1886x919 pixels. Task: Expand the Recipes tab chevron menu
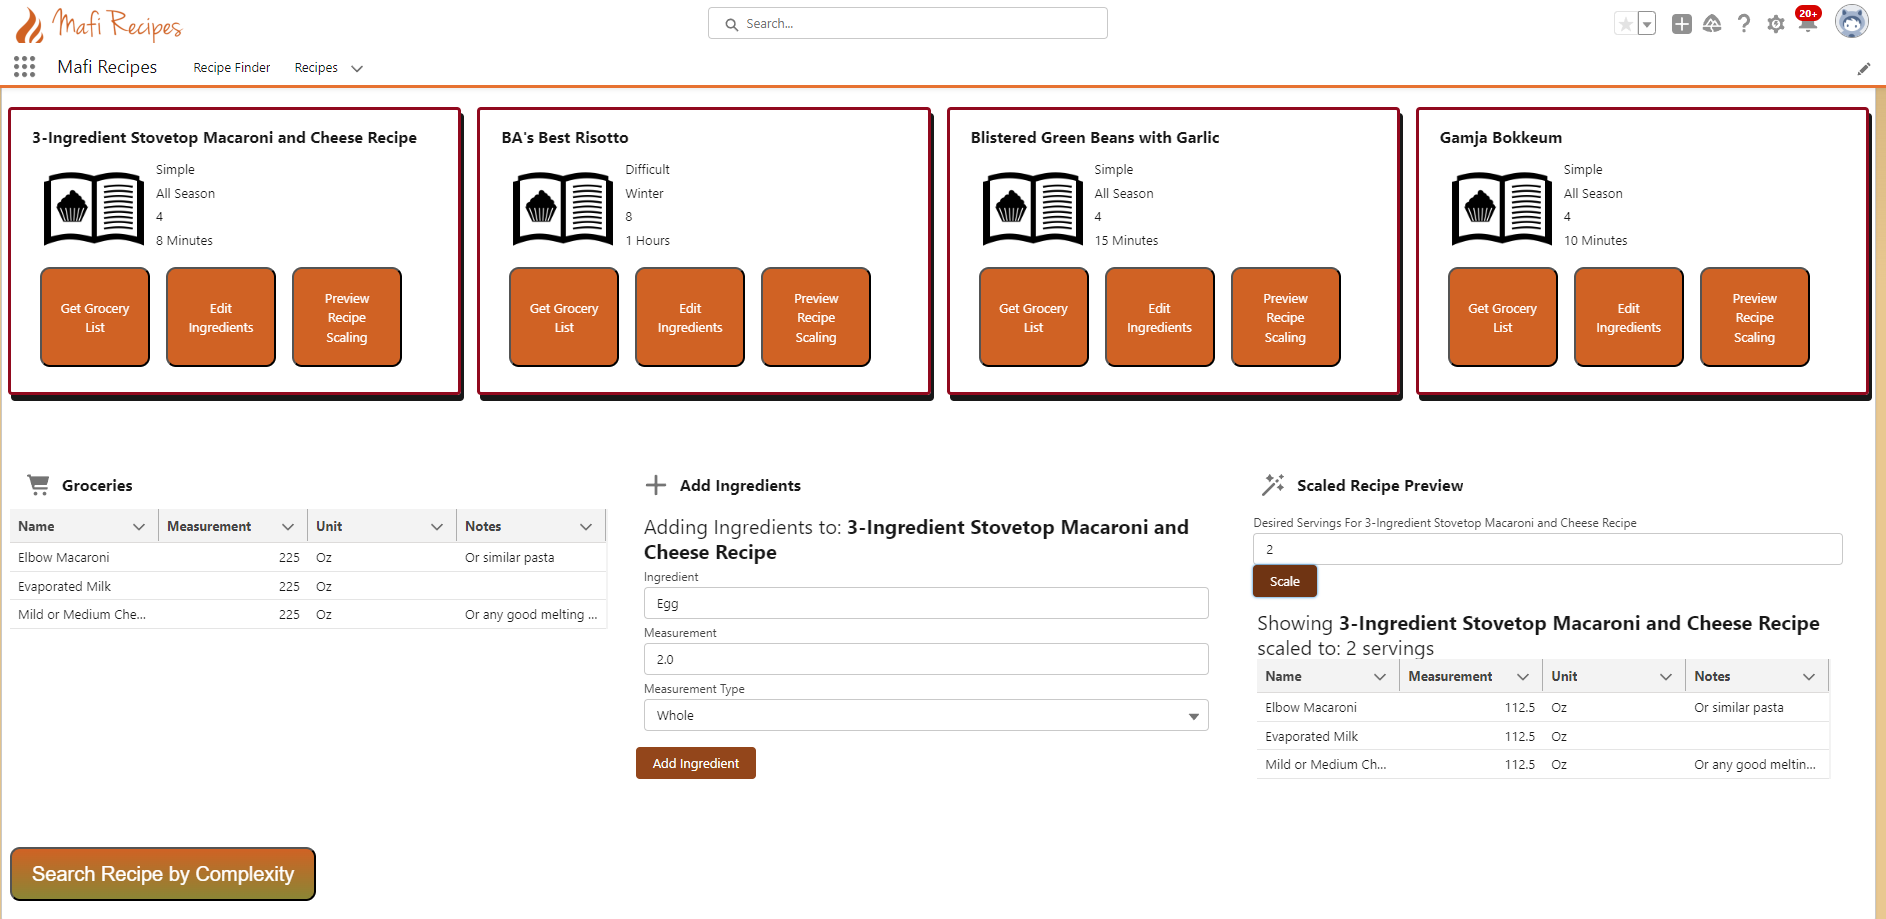(357, 68)
